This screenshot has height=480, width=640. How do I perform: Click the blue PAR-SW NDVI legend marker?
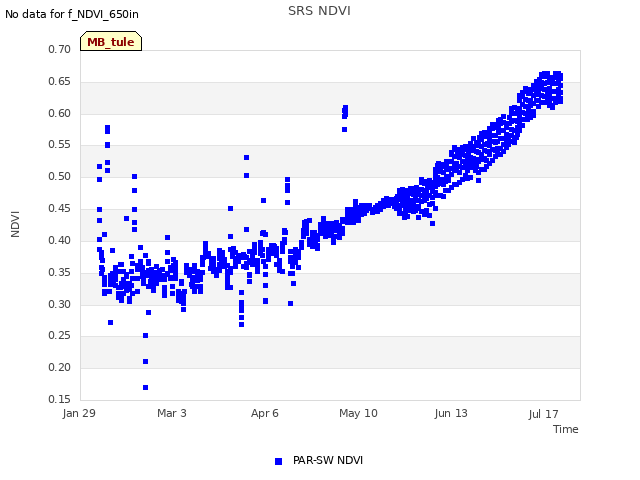pyautogui.click(x=278, y=461)
